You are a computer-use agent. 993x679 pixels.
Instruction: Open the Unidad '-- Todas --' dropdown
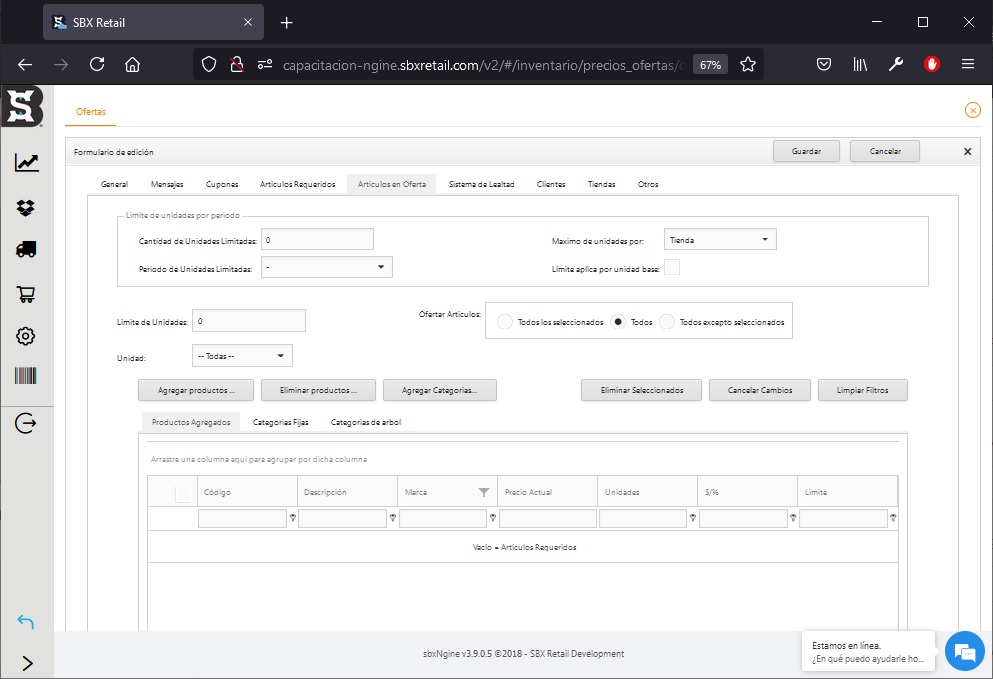(x=242, y=356)
